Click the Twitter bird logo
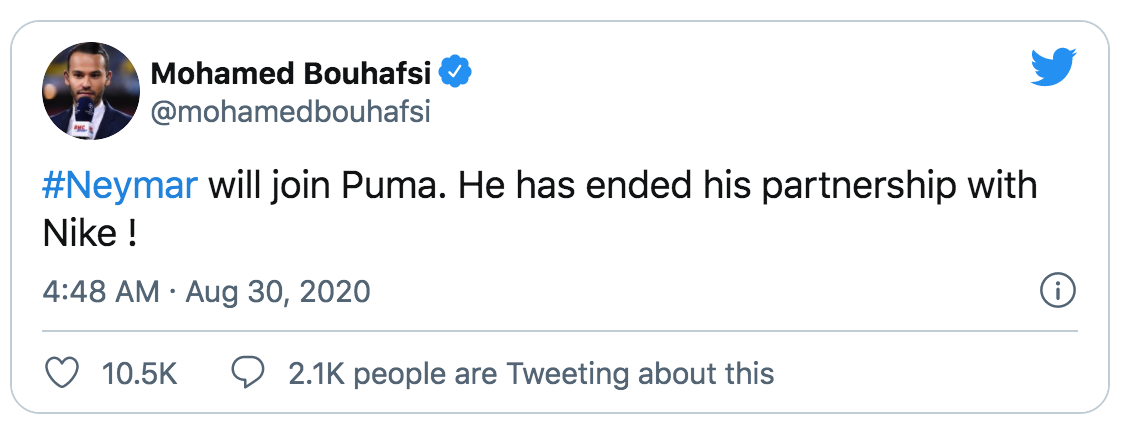This screenshot has width=1132, height=430. [x=1055, y=68]
